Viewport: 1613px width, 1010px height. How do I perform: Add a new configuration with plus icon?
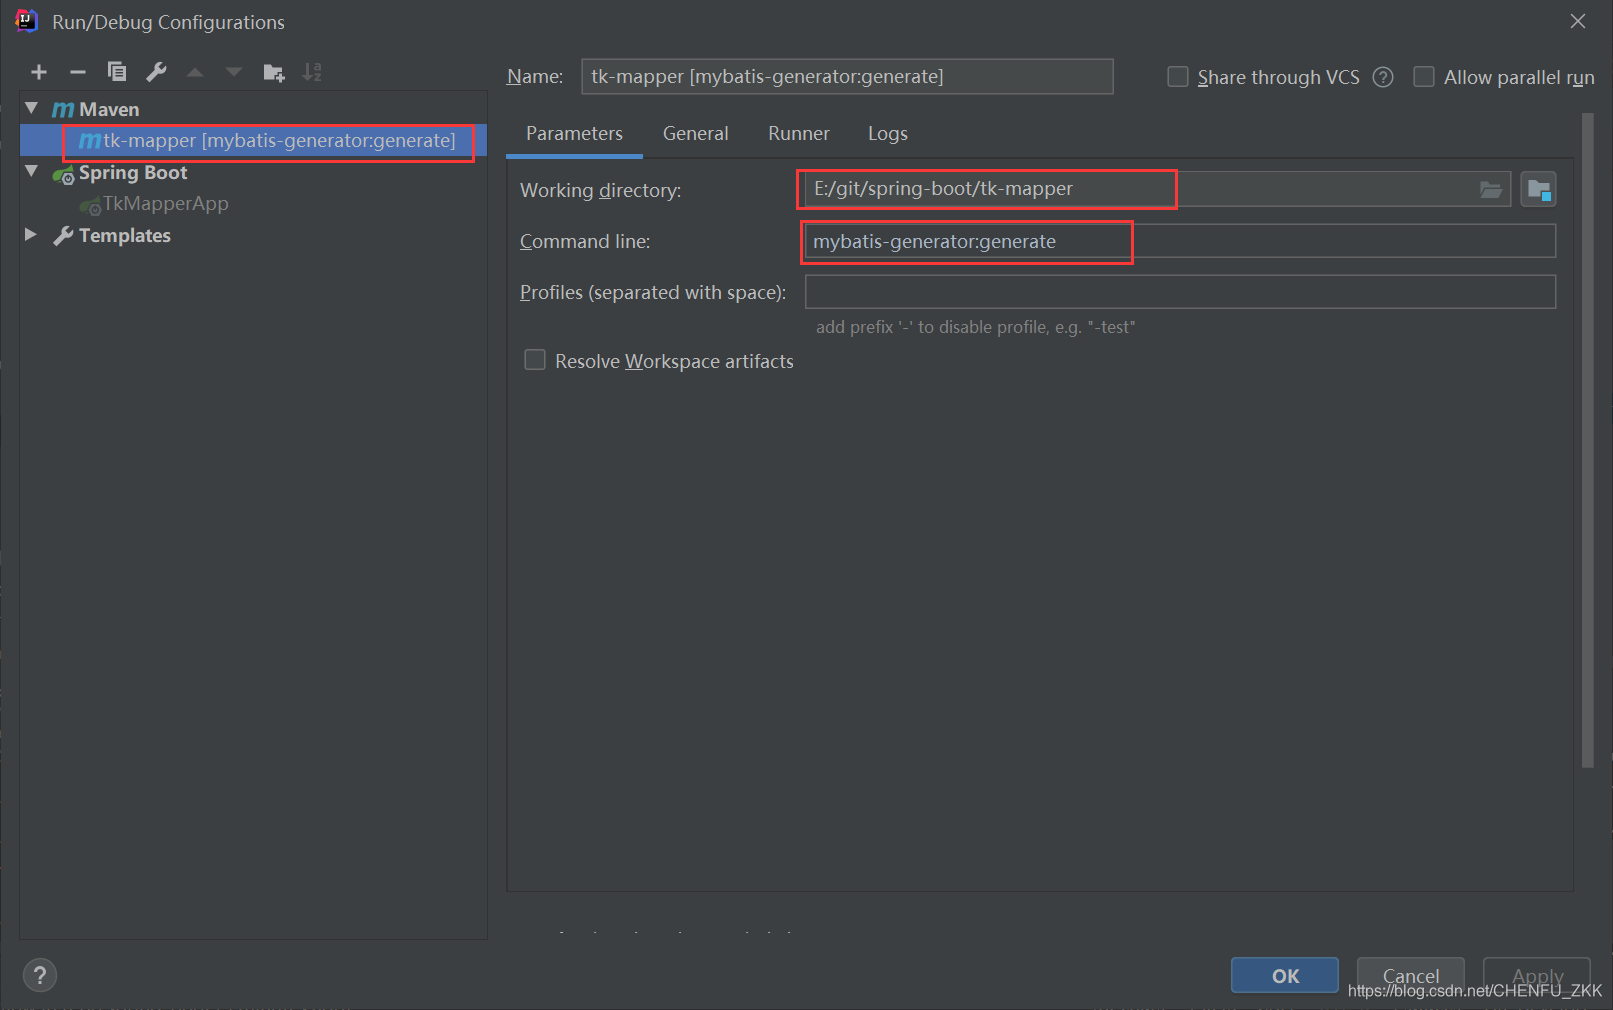click(x=39, y=72)
